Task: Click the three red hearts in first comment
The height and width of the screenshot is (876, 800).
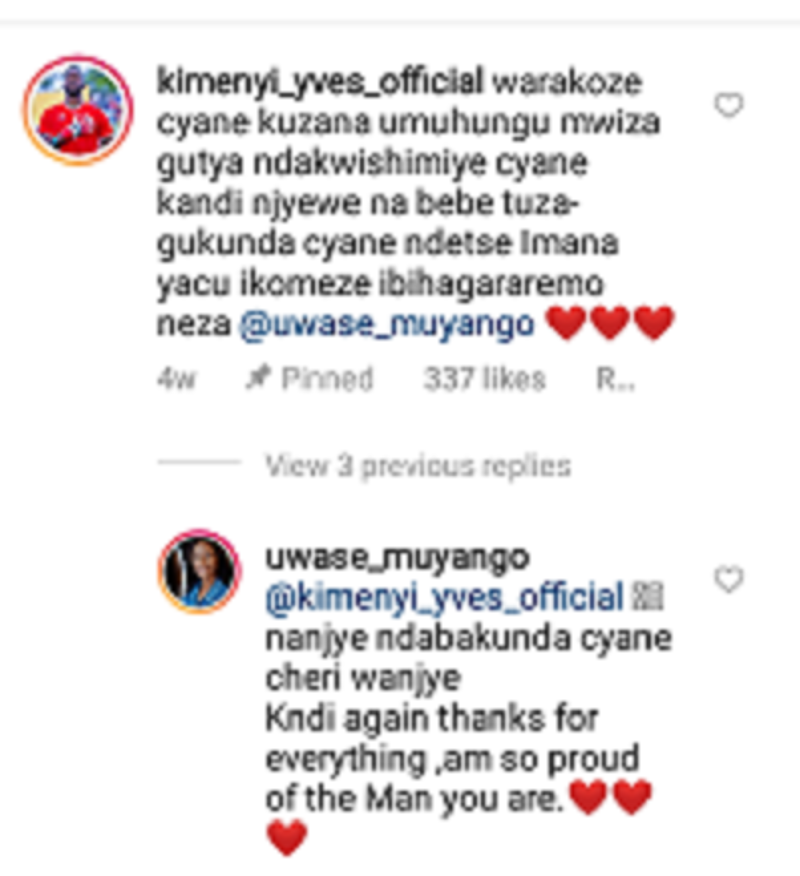Action: 609,323
